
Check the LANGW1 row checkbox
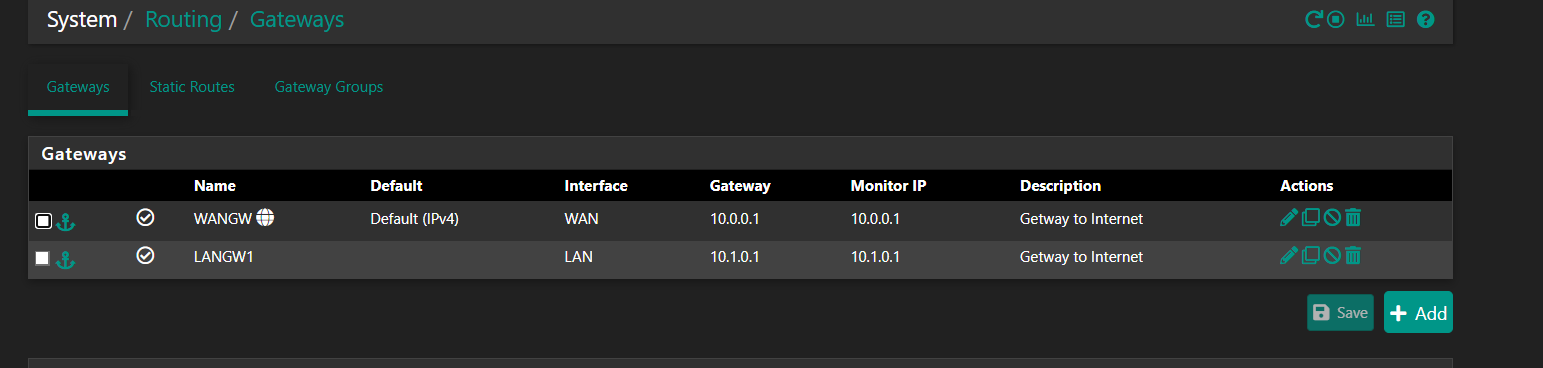42,258
